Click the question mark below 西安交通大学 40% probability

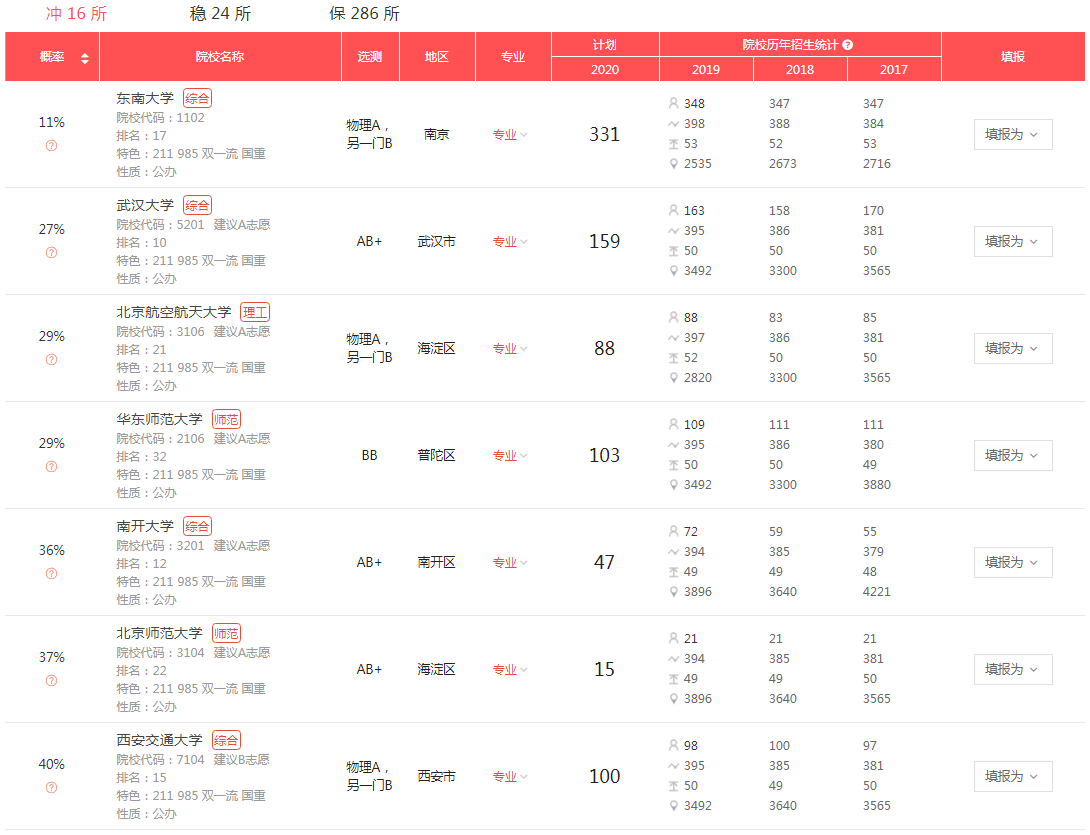tap(50, 787)
